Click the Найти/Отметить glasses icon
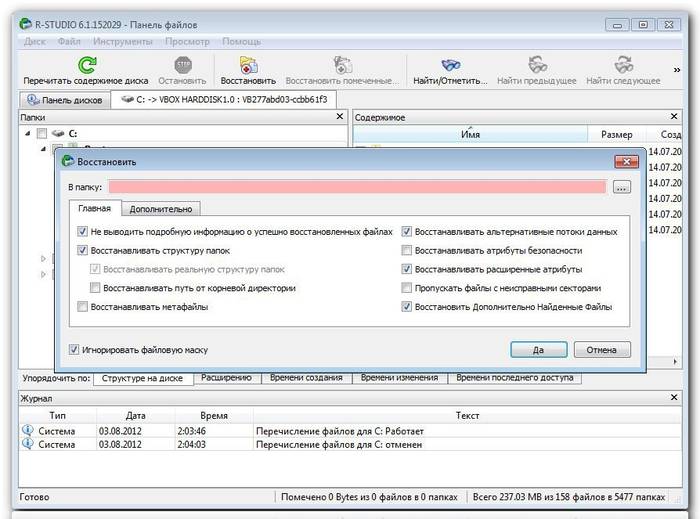 (x=449, y=65)
